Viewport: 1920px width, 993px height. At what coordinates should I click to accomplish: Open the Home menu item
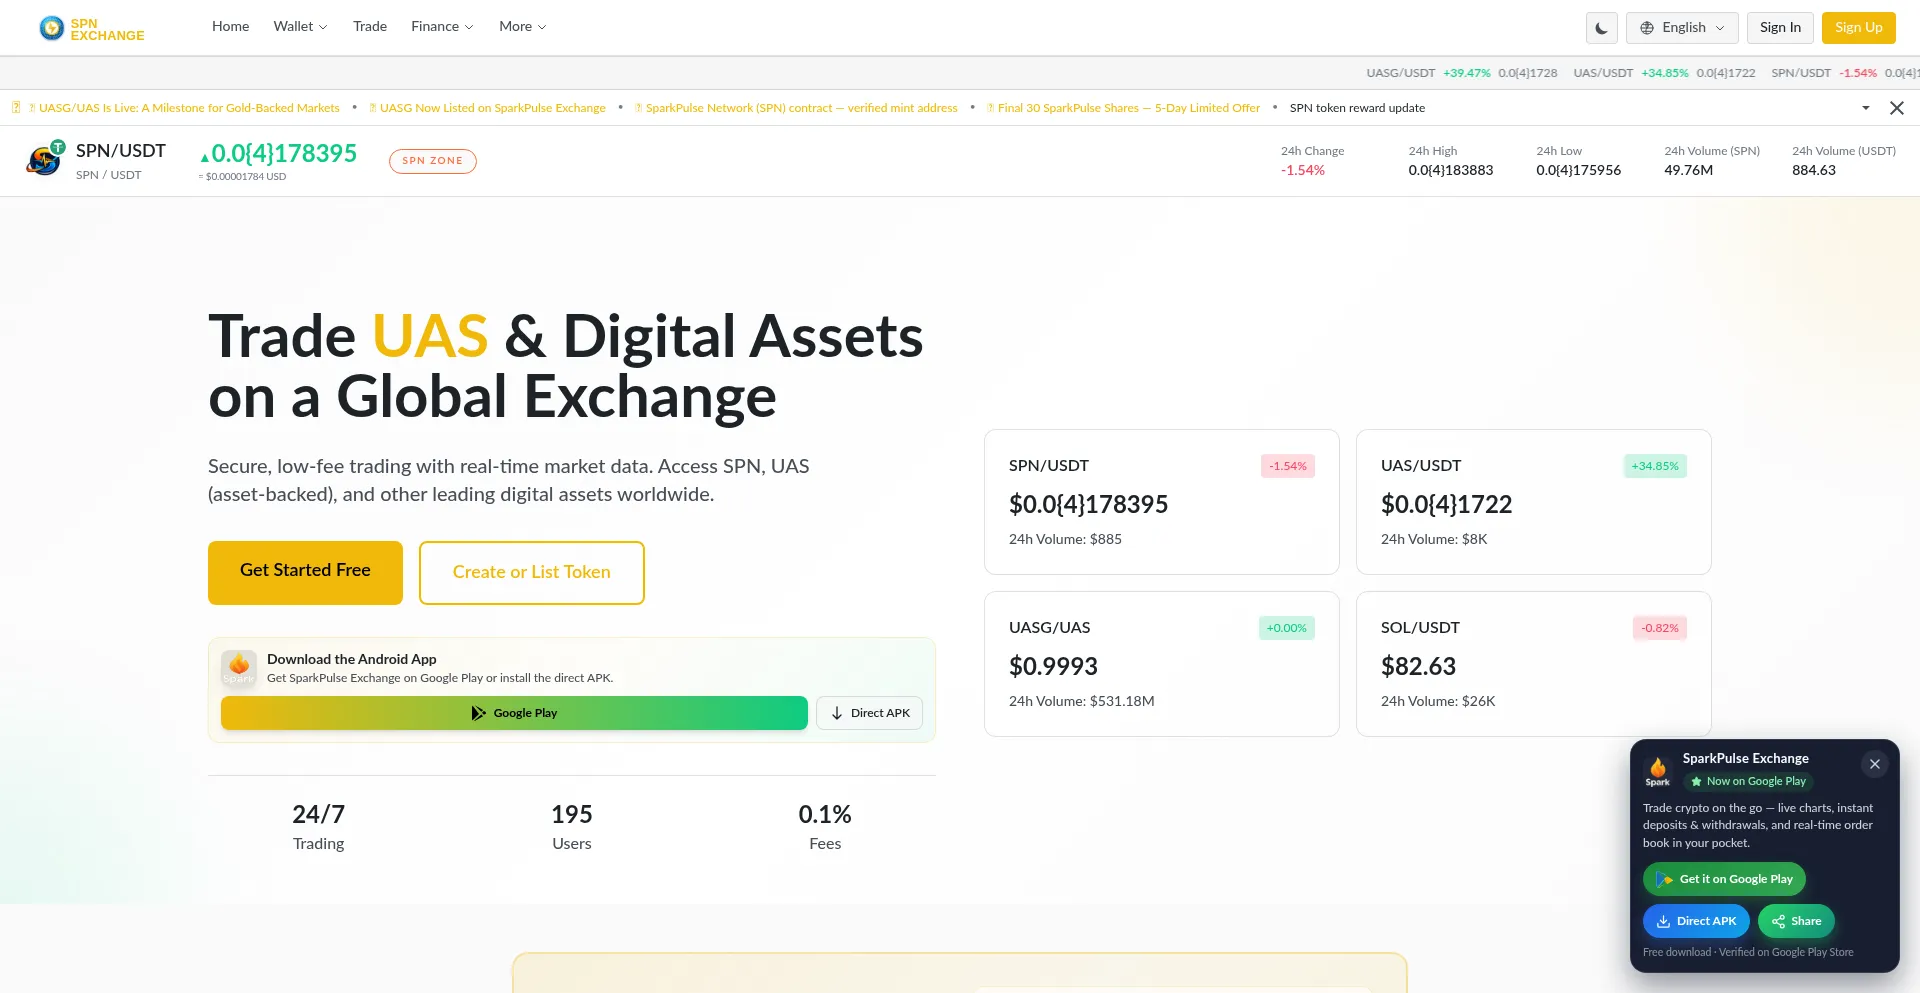tap(230, 26)
